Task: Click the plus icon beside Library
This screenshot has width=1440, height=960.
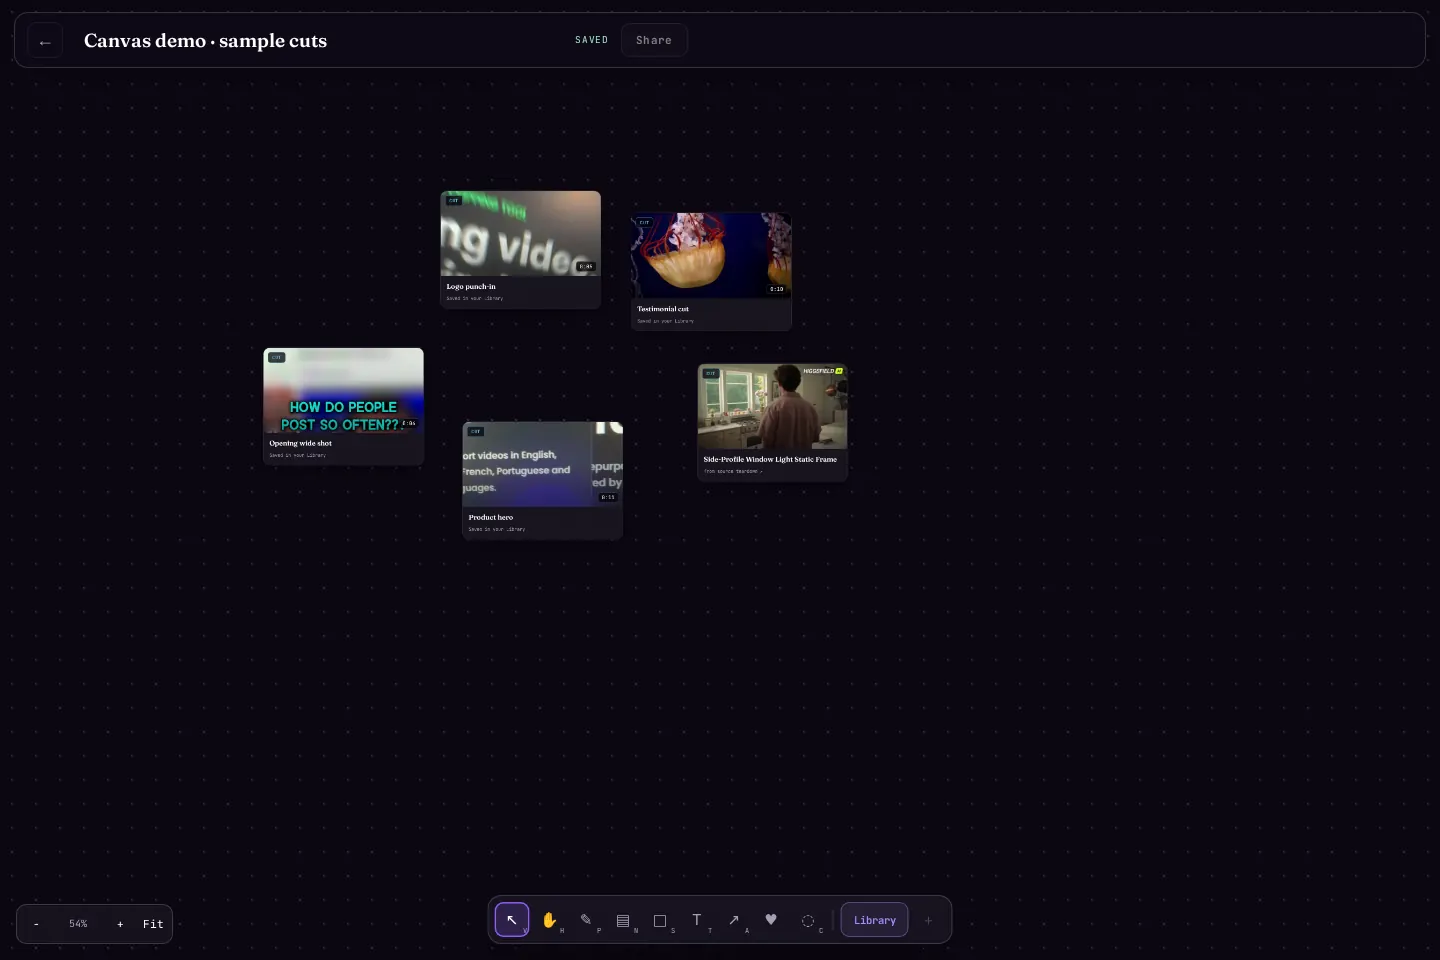Action: pos(928,920)
